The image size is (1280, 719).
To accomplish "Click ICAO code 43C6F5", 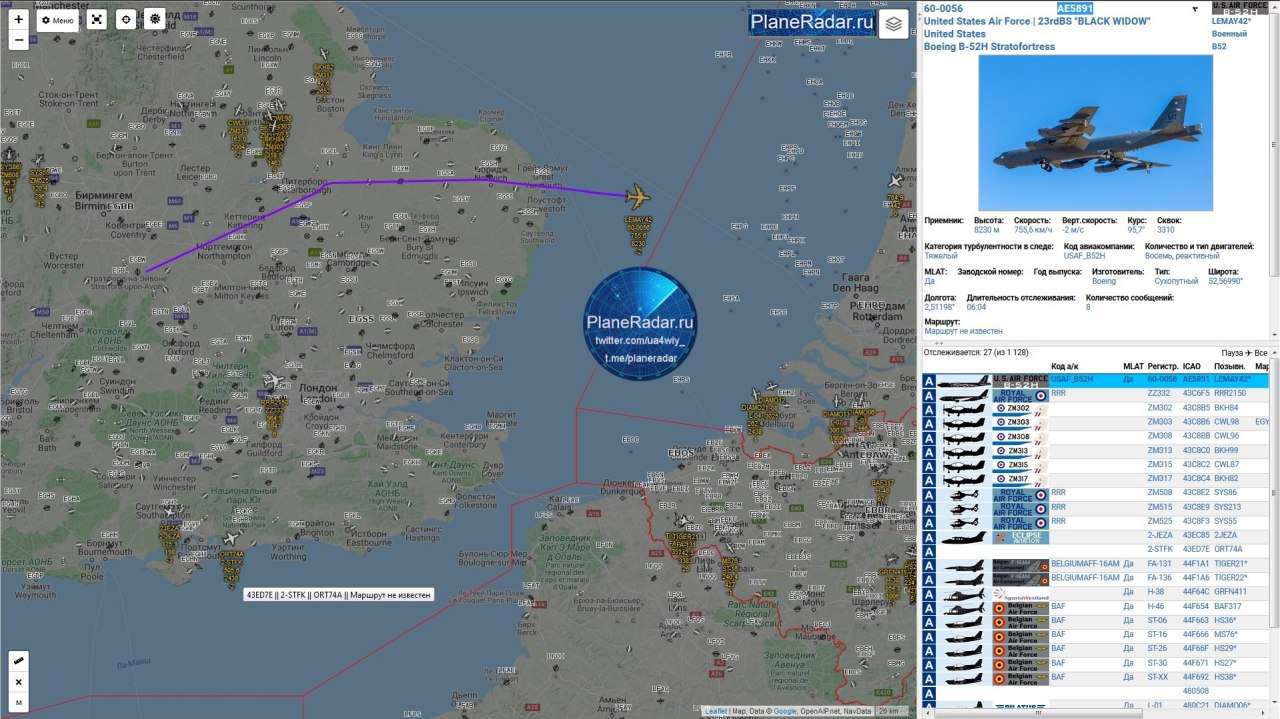I will [x=1196, y=394].
